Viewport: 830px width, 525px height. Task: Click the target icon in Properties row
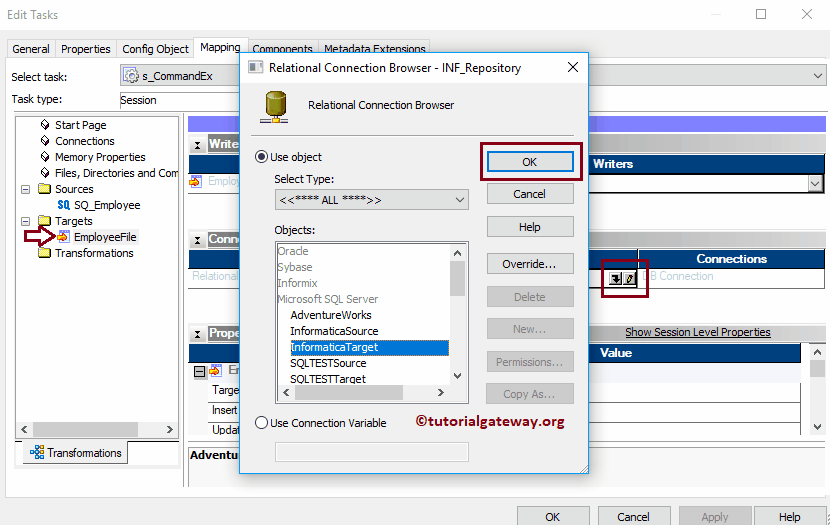coord(215,370)
